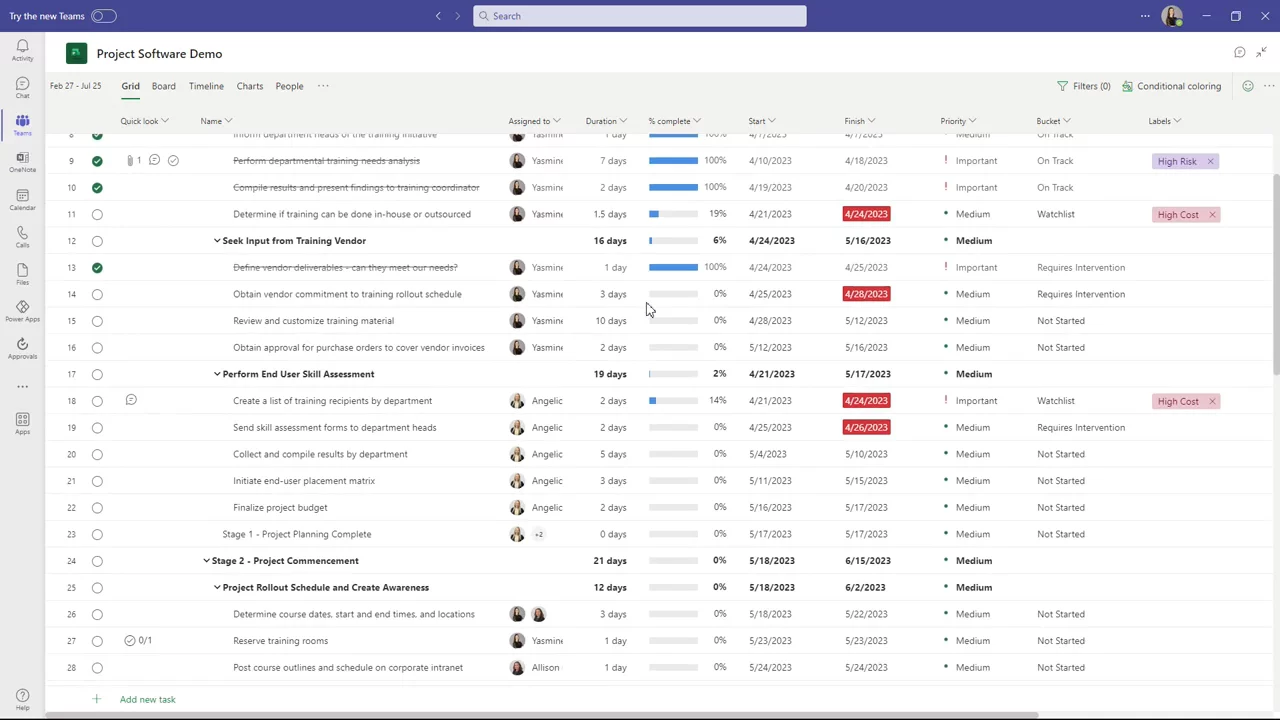1280x720 pixels.
Task: Mark task 14 complete circle
Action: click(97, 294)
